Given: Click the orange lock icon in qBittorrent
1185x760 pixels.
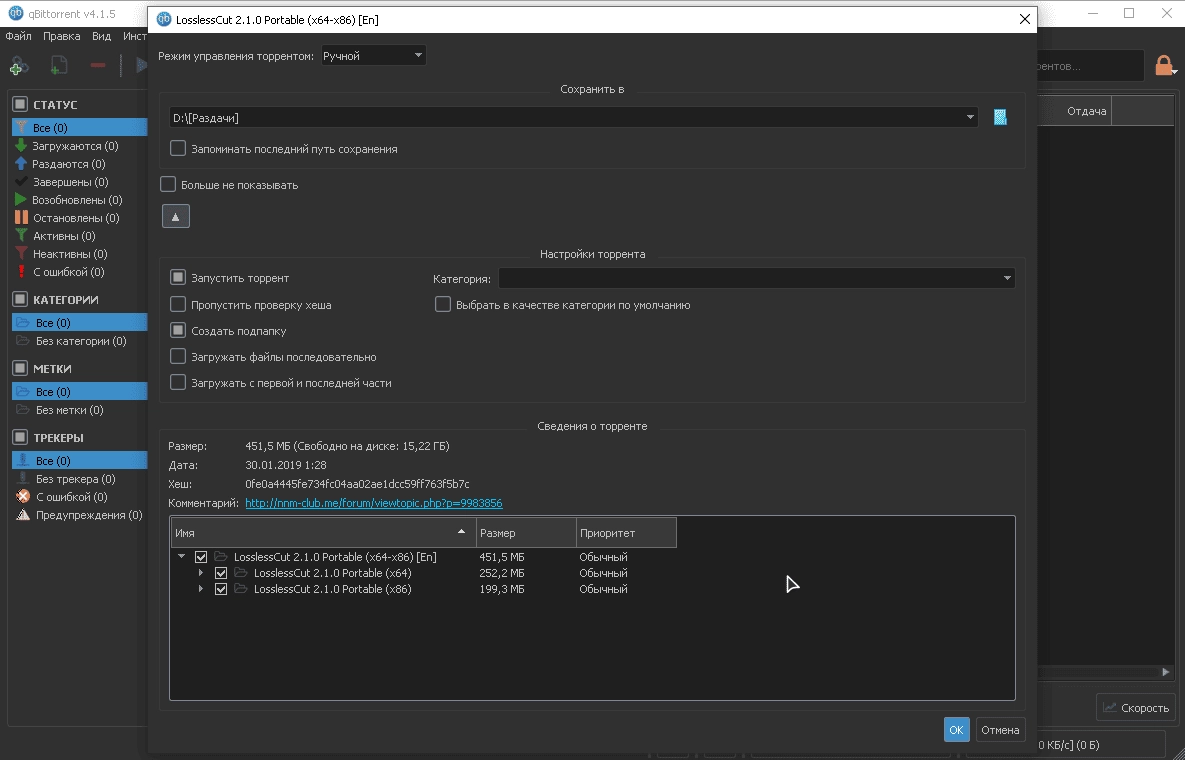Looking at the screenshot, I should click(1165, 66).
